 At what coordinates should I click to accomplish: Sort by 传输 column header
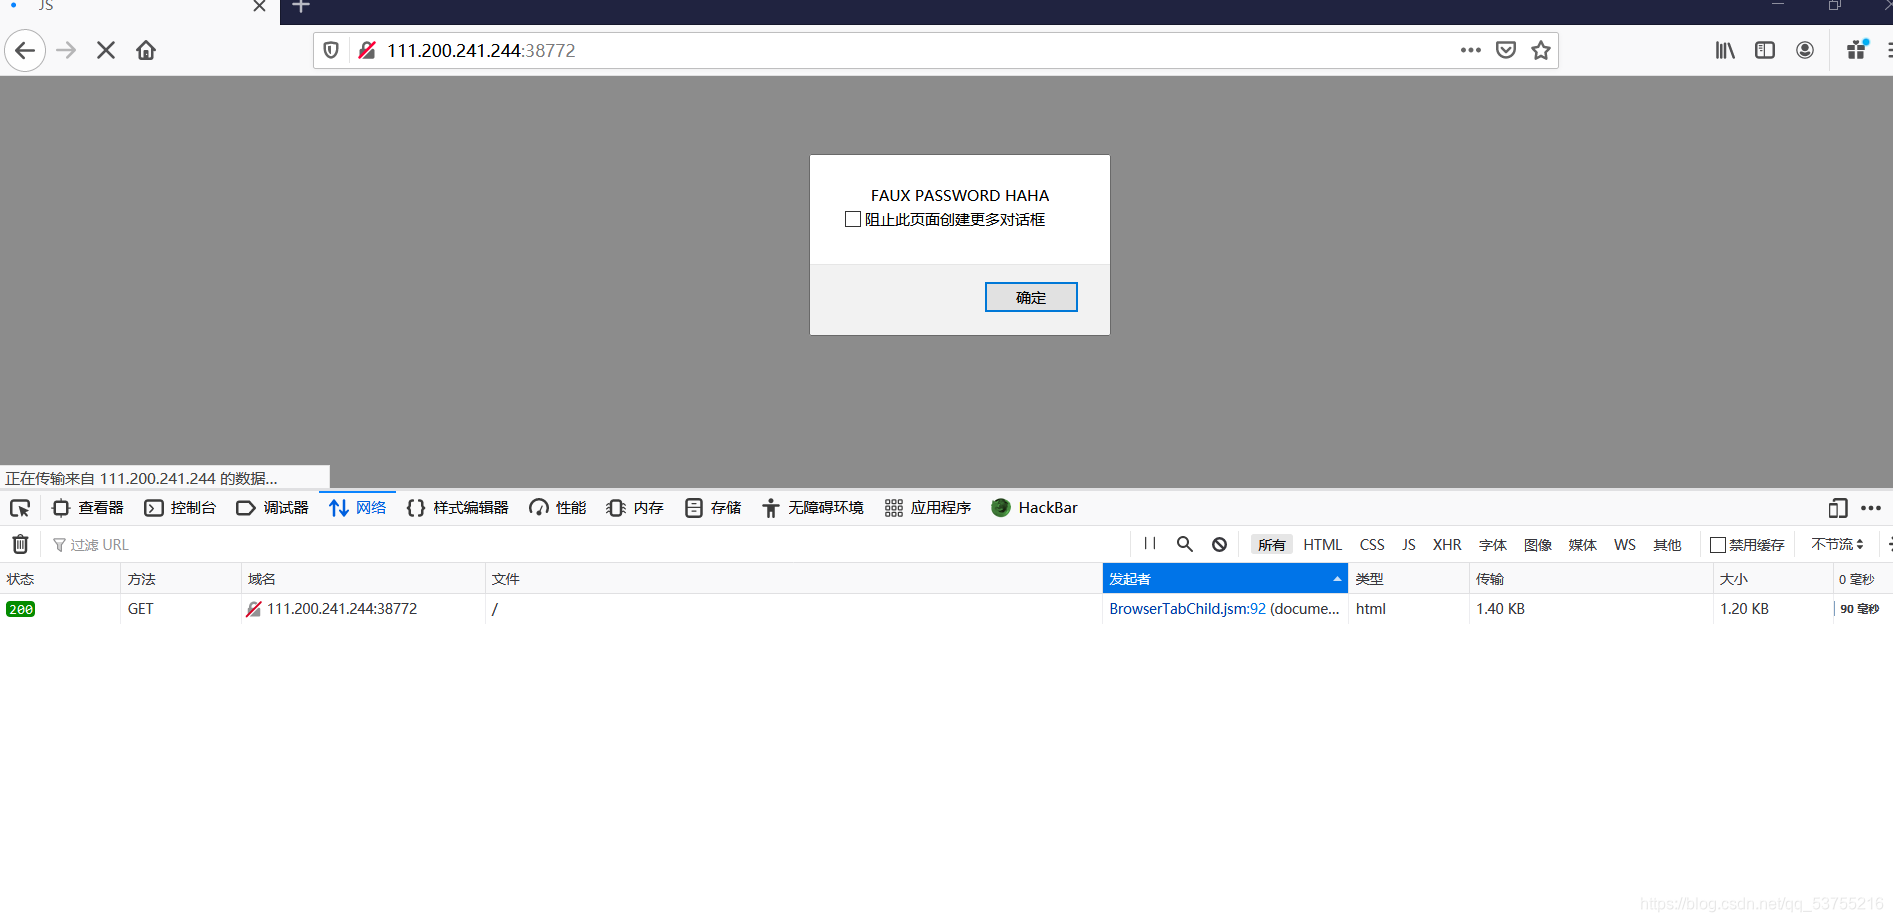(1591, 579)
